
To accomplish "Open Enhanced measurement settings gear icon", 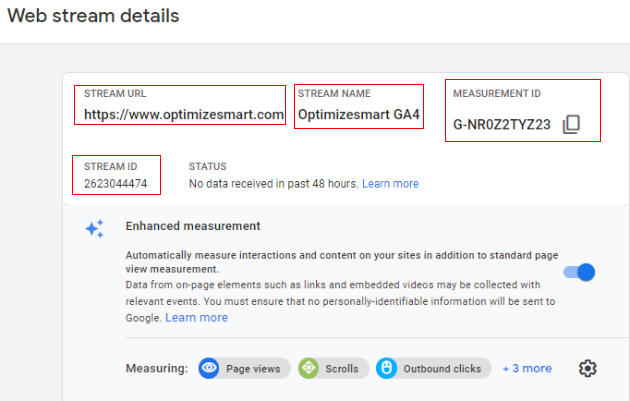I will point(587,368).
